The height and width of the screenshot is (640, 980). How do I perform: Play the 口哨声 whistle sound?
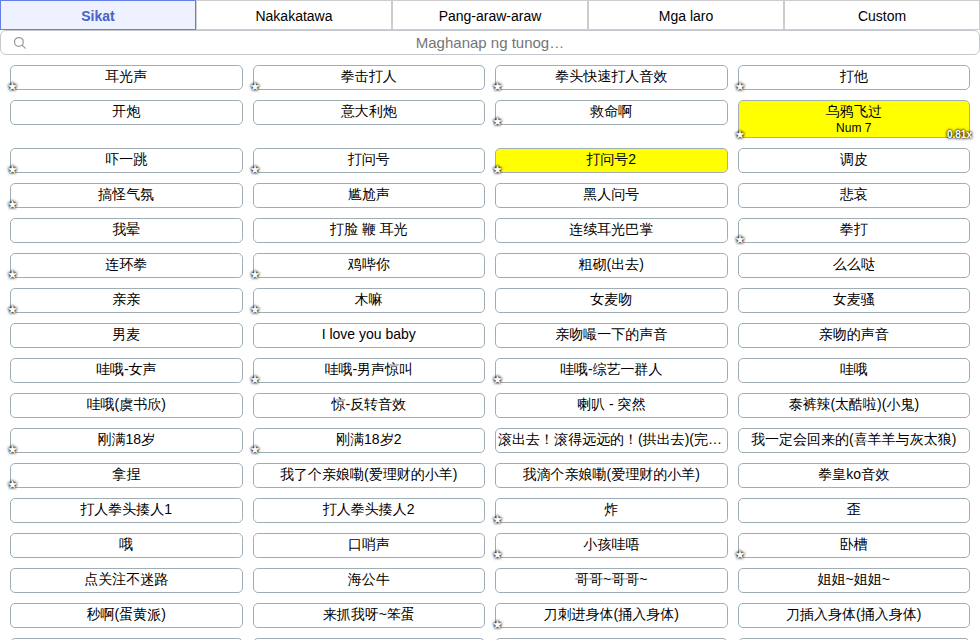coord(369,545)
